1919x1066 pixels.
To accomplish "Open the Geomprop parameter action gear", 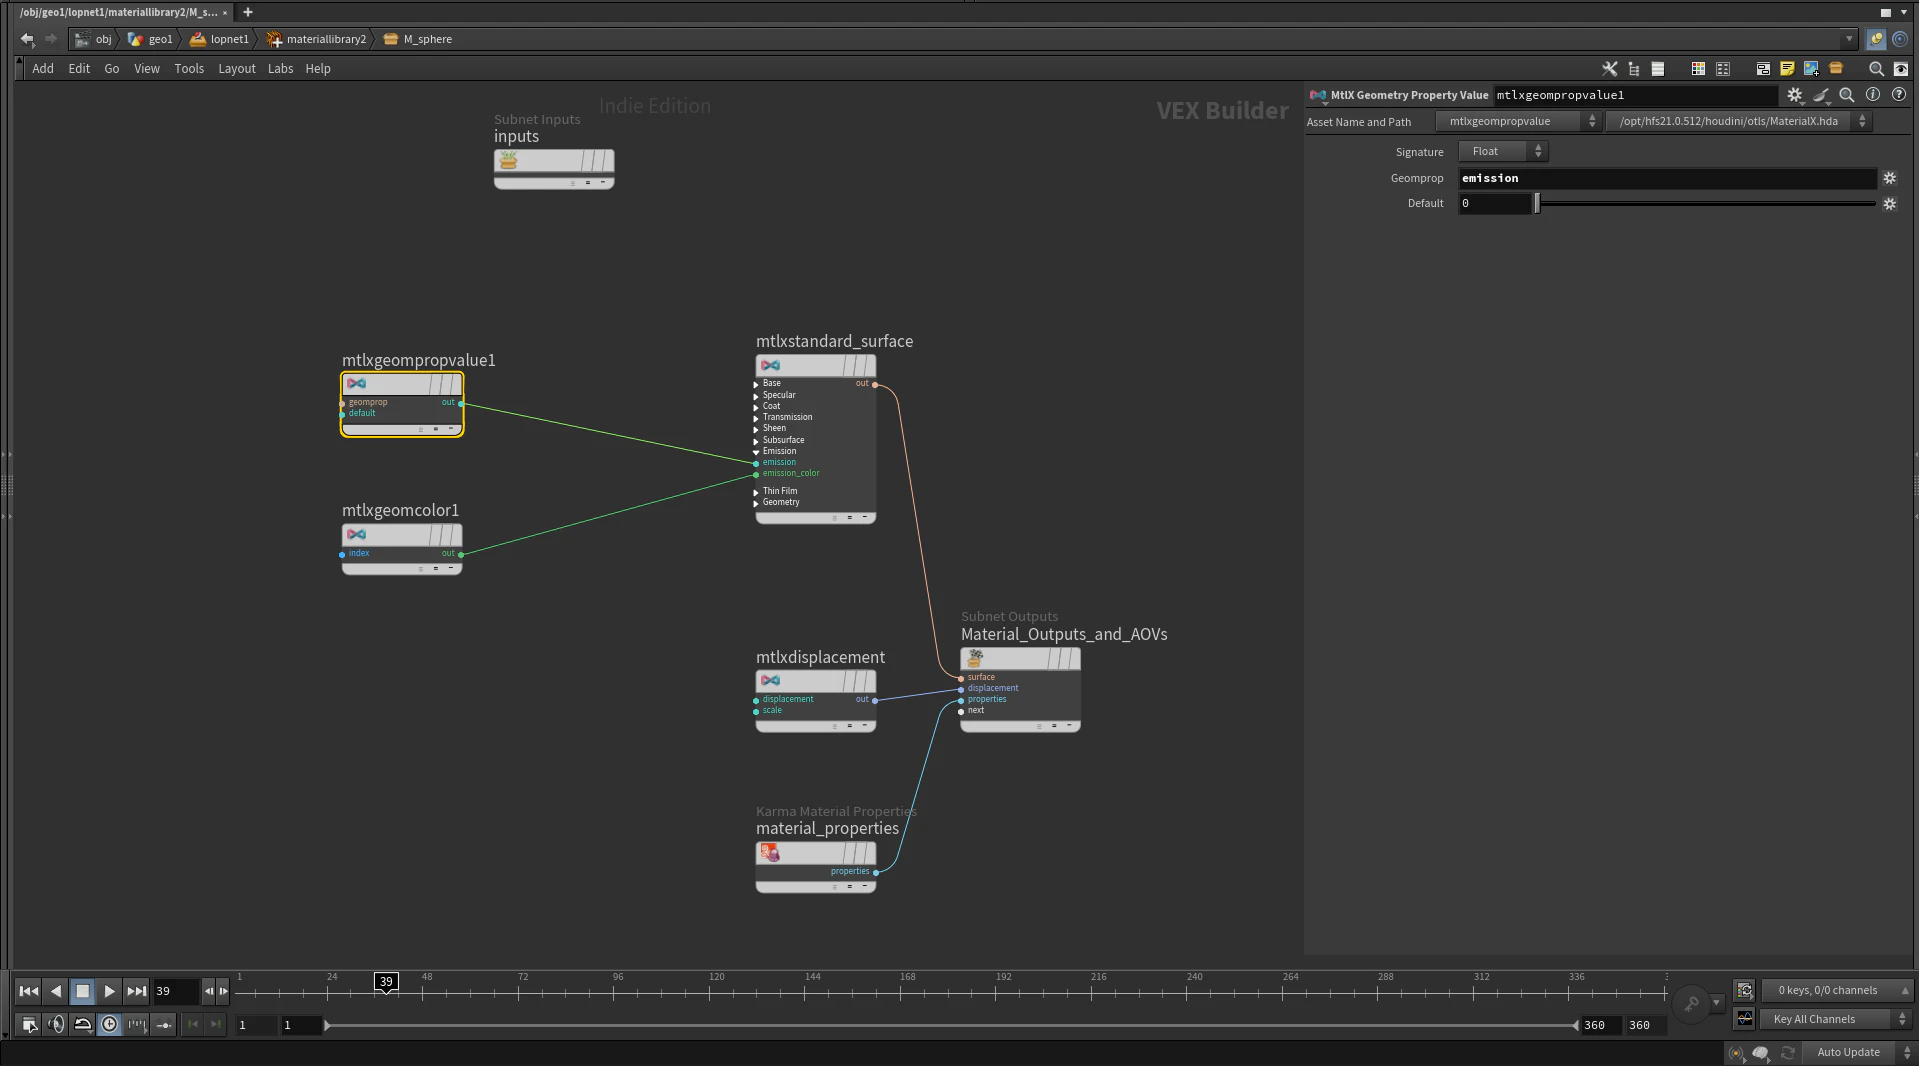I will 1890,178.
